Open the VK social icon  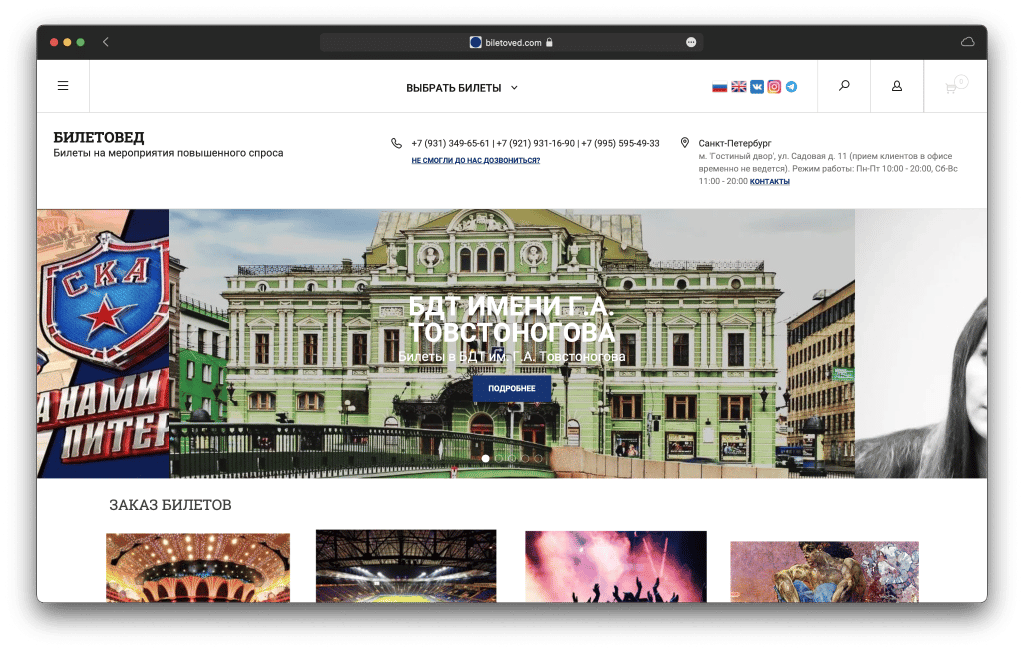tap(757, 87)
